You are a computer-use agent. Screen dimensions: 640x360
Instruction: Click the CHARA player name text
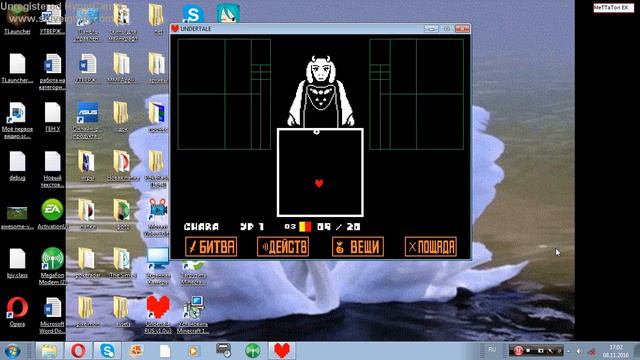click(201, 227)
